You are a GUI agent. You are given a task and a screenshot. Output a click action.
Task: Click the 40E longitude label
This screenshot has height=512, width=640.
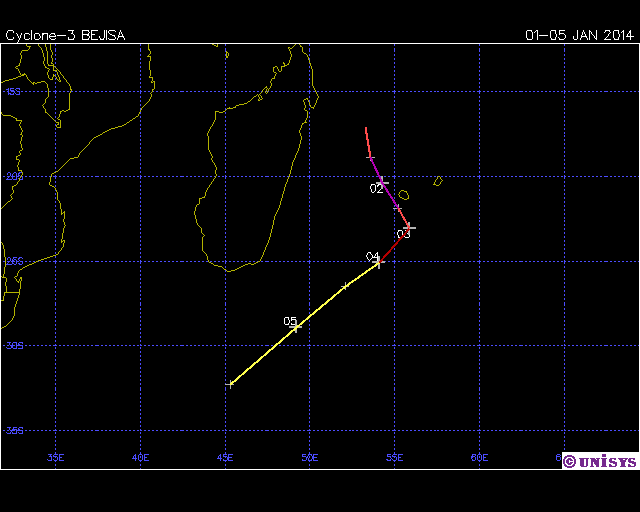tap(140, 458)
